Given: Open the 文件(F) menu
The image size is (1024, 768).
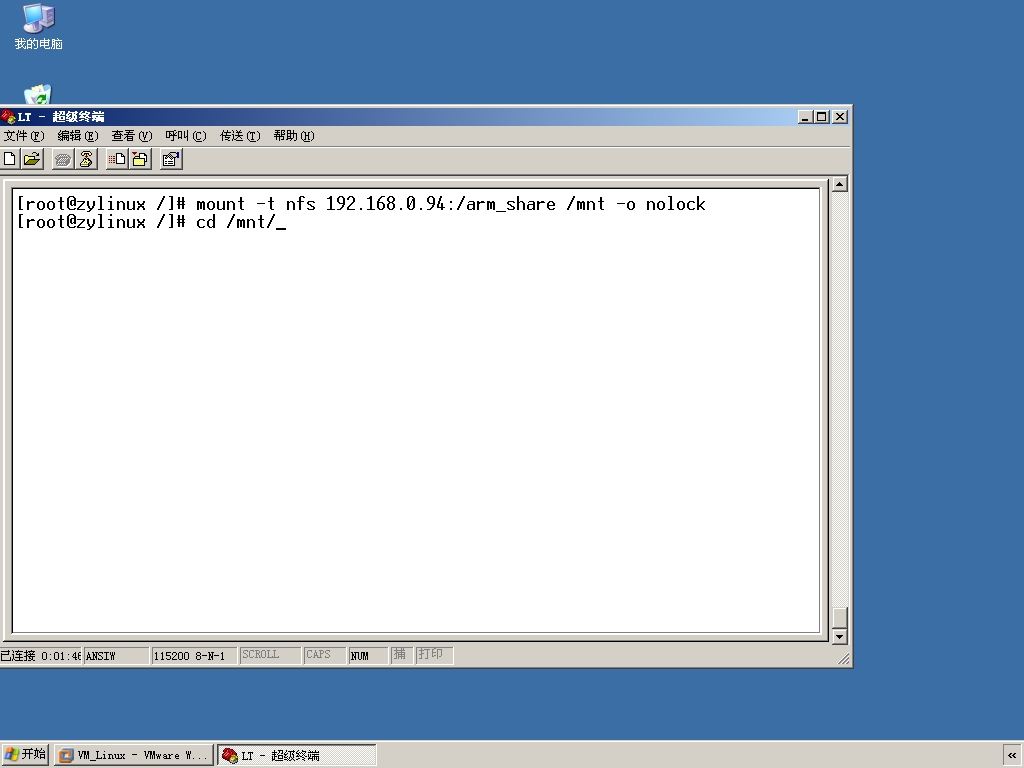Looking at the screenshot, I should 24,136.
